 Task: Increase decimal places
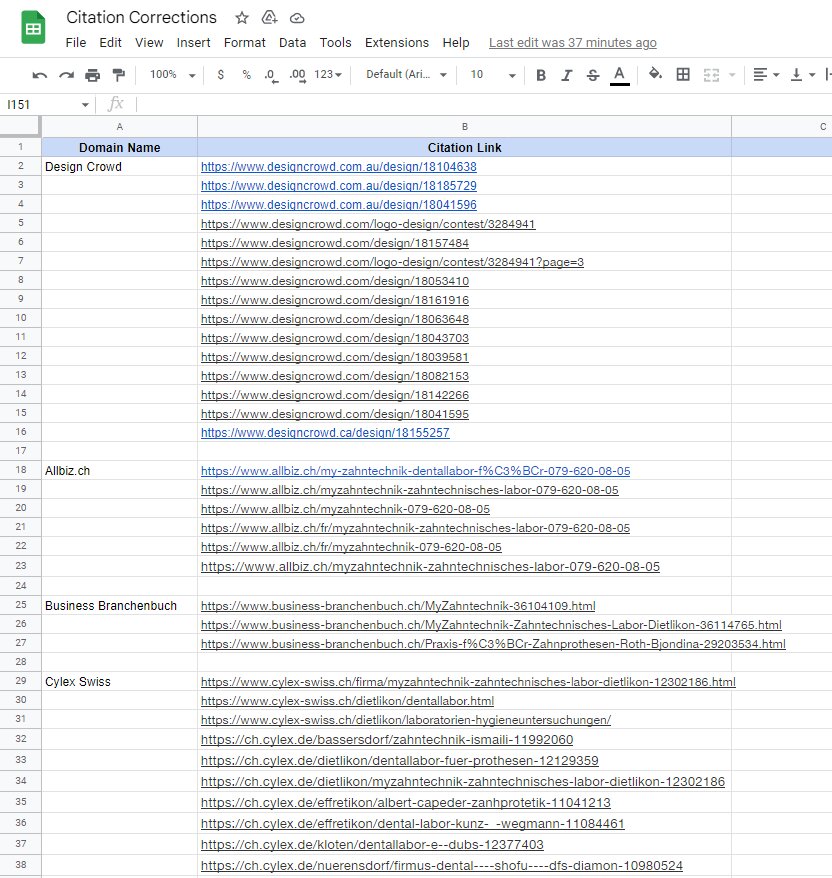pyautogui.click(x=297, y=75)
